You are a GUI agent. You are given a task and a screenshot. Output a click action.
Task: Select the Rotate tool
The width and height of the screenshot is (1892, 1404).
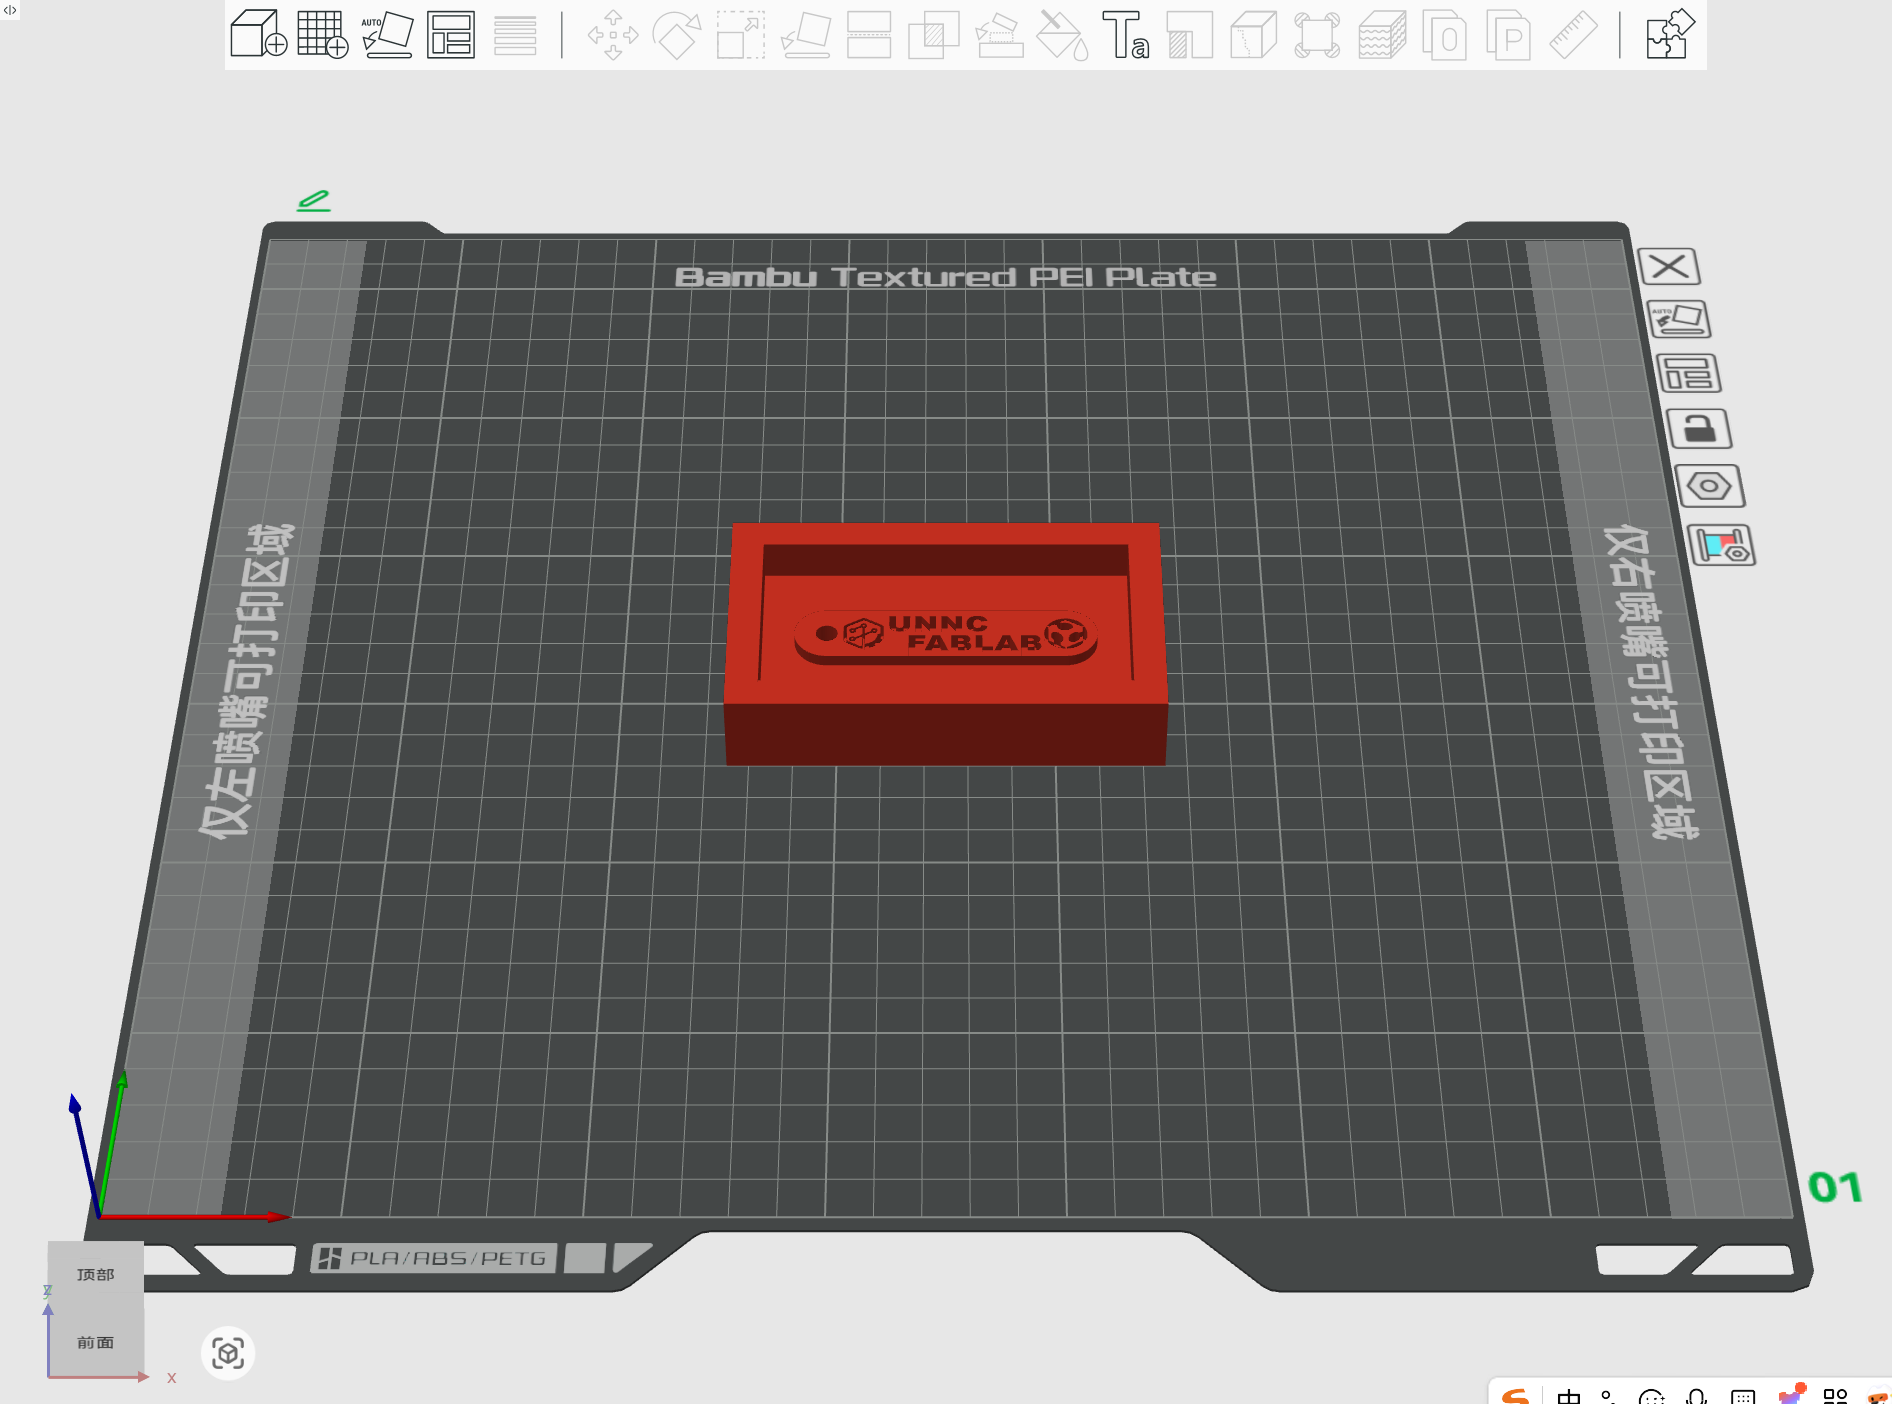click(677, 35)
